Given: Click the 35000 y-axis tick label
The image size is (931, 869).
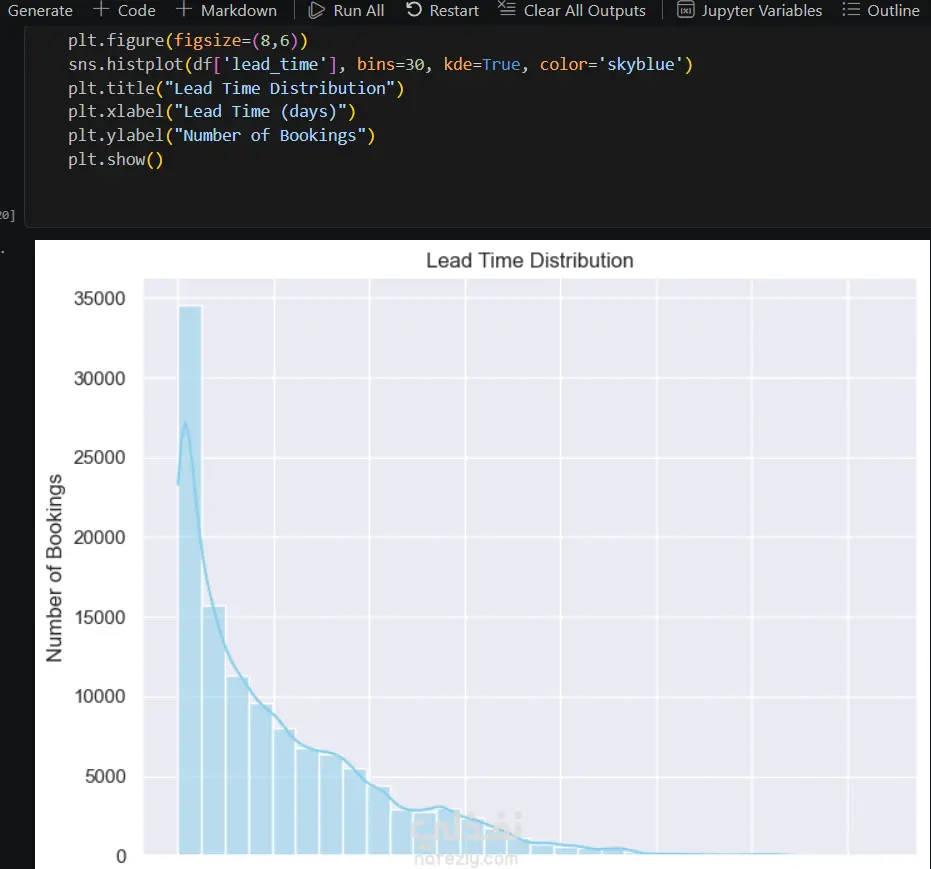Looking at the screenshot, I should tap(99, 298).
